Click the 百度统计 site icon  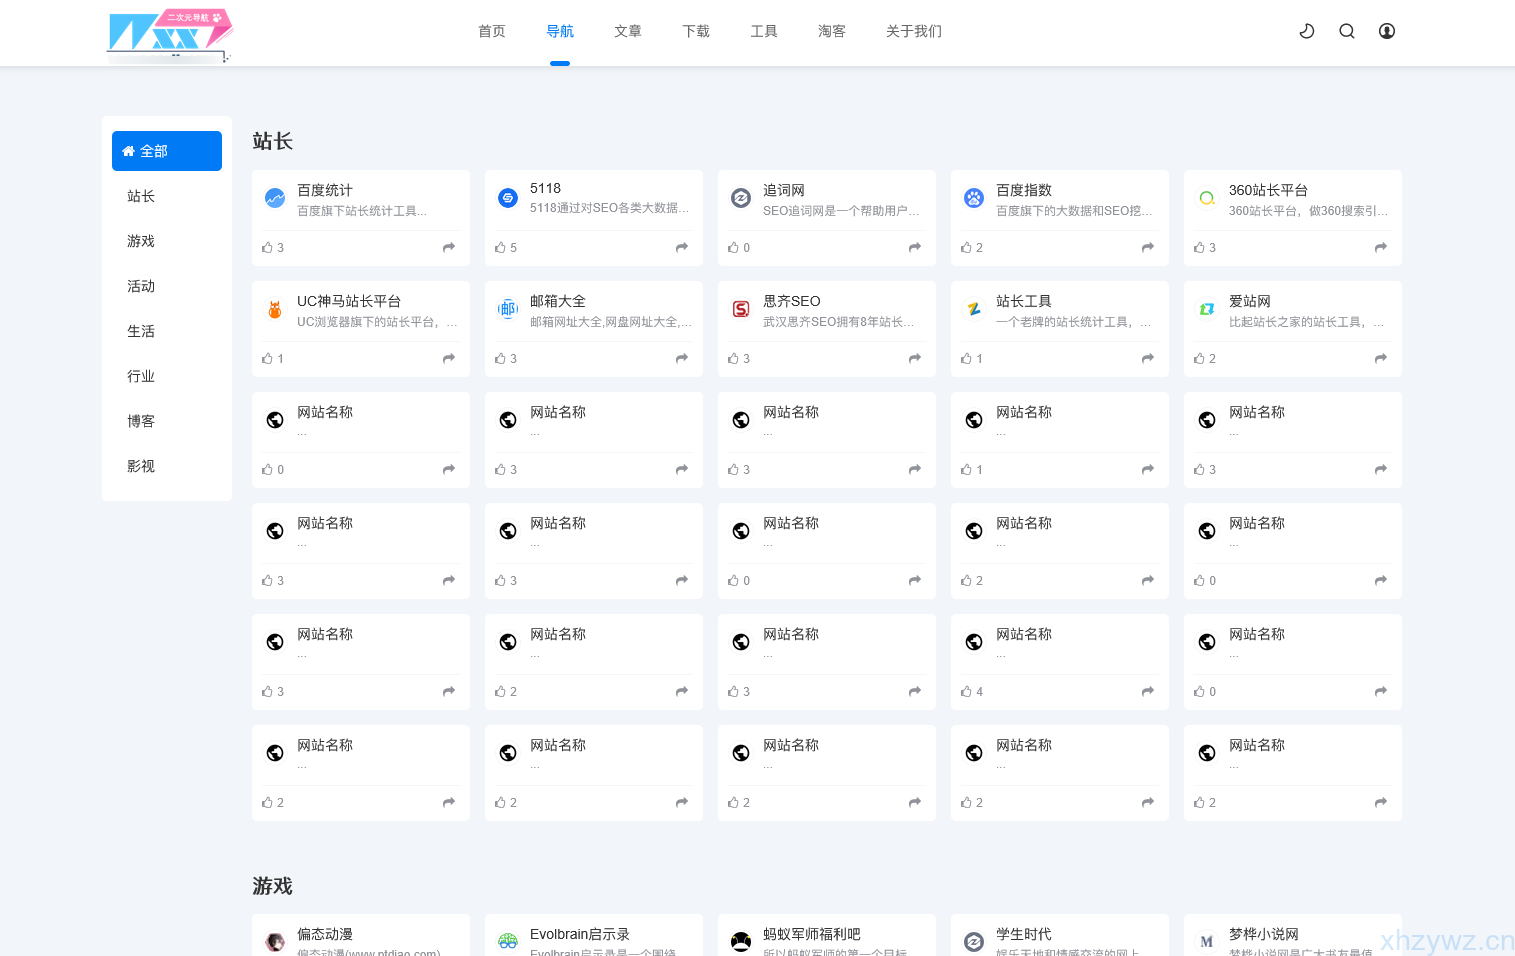(275, 198)
